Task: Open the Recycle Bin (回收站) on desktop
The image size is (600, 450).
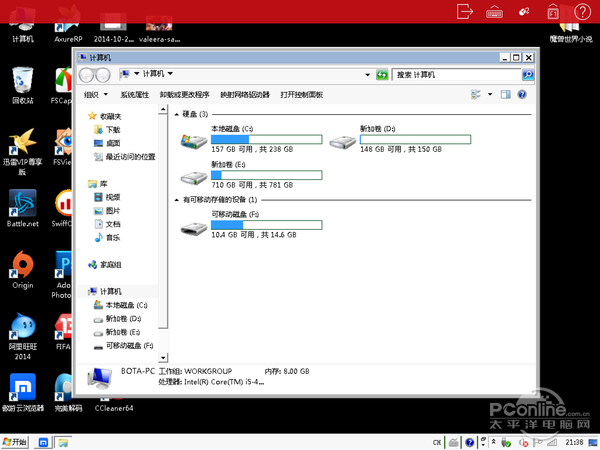Action: click(x=22, y=82)
